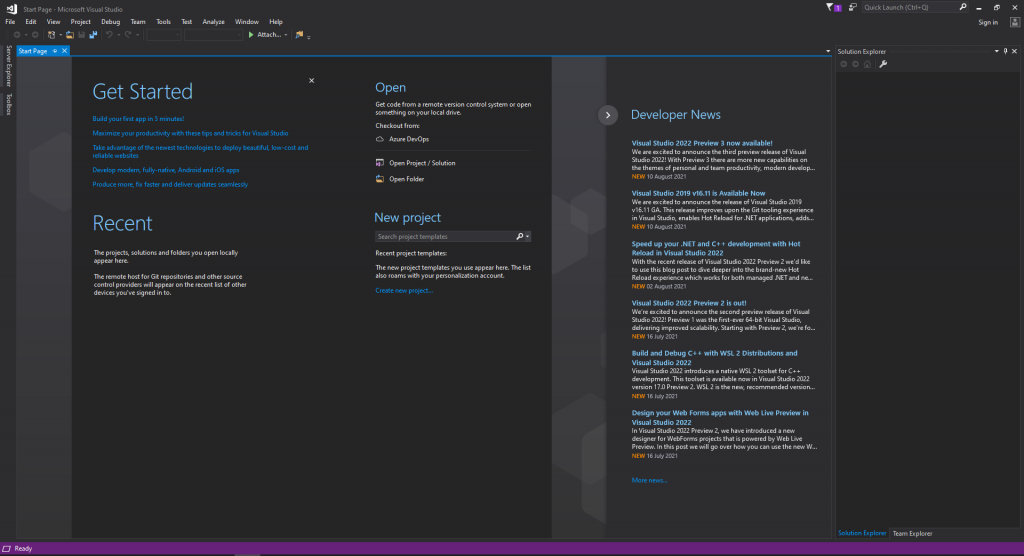Viewport: 1024px width, 556px height.
Task: Click the Visual Studio logo icon
Action: tap(11, 8)
